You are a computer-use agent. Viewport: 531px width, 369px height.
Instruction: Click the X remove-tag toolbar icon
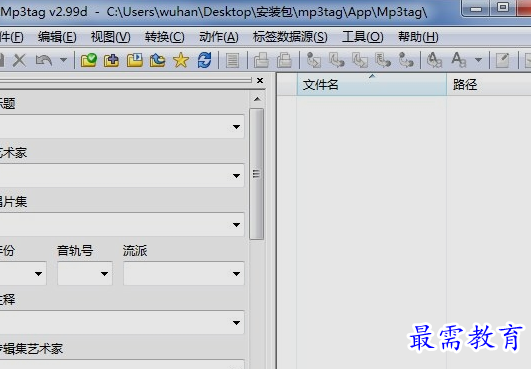pos(19,61)
